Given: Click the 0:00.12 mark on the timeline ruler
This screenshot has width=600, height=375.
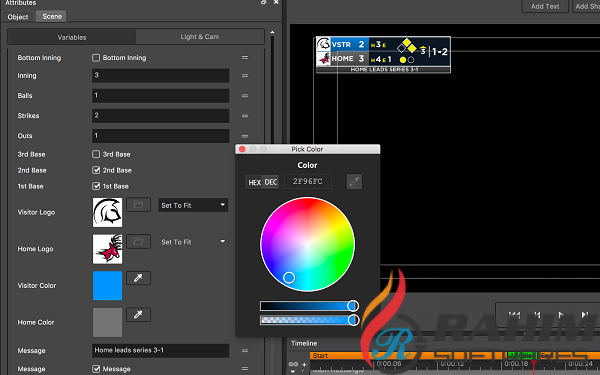Looking at the screenshot, I should click(x=452, y=364).
